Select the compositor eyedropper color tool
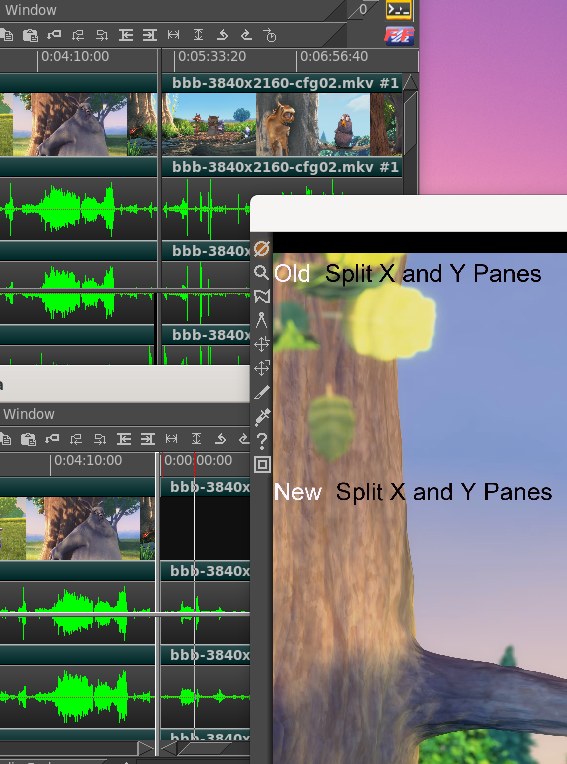This screenshot has height=764, width=567. click(x=262, y=417)
